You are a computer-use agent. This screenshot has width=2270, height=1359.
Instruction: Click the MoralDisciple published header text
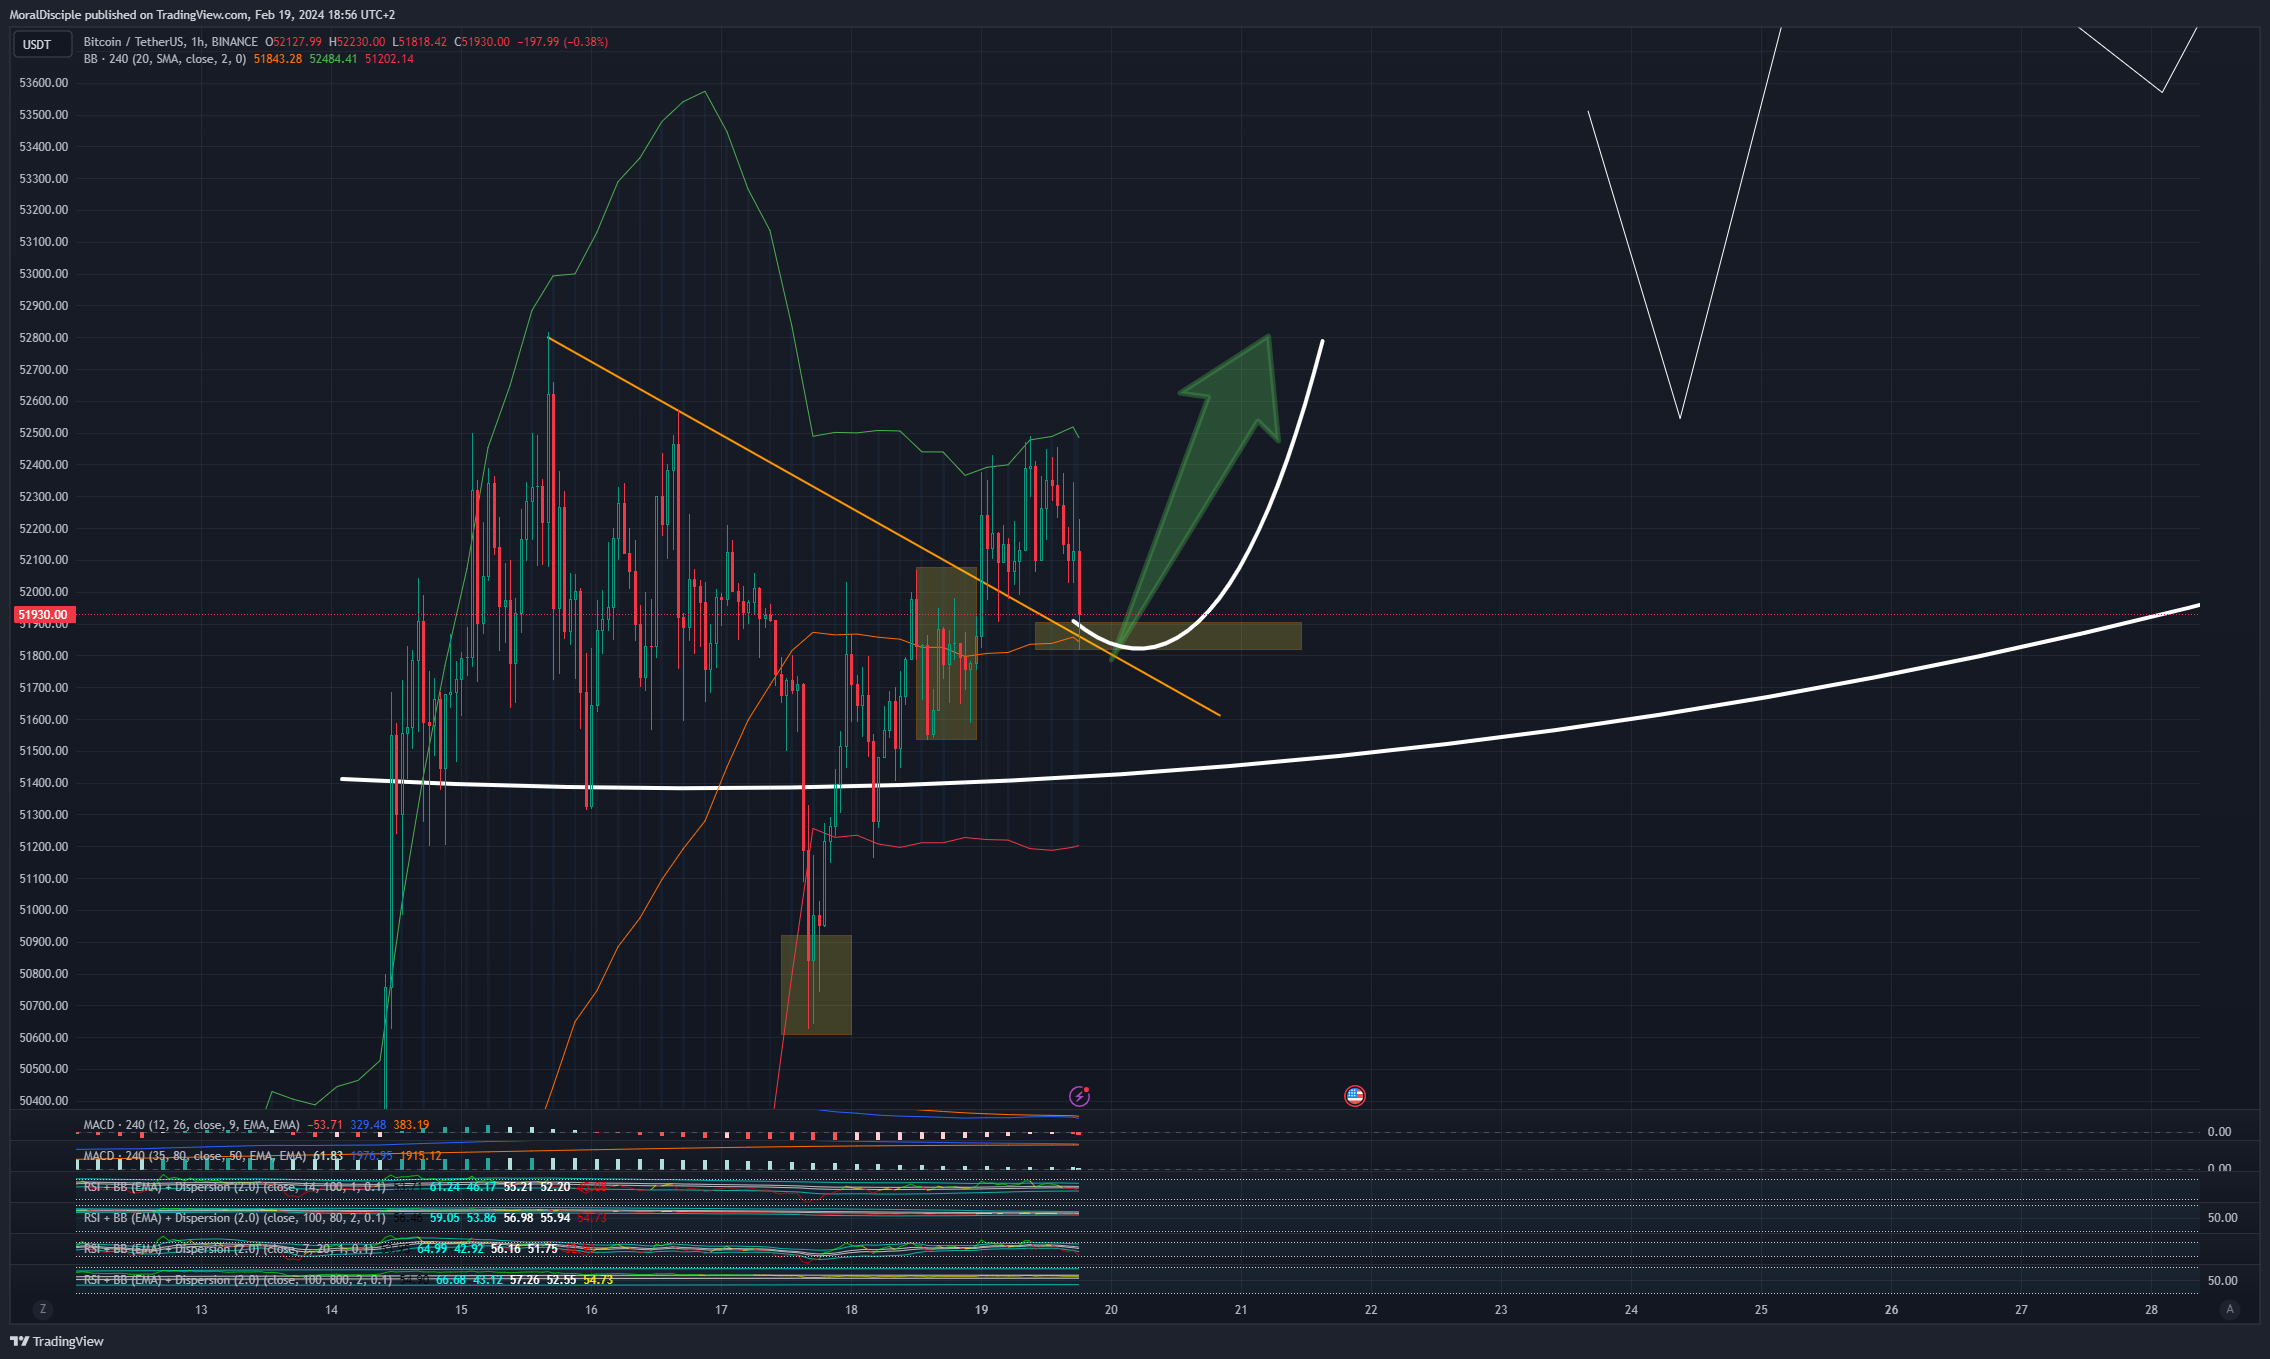point(202,15)
